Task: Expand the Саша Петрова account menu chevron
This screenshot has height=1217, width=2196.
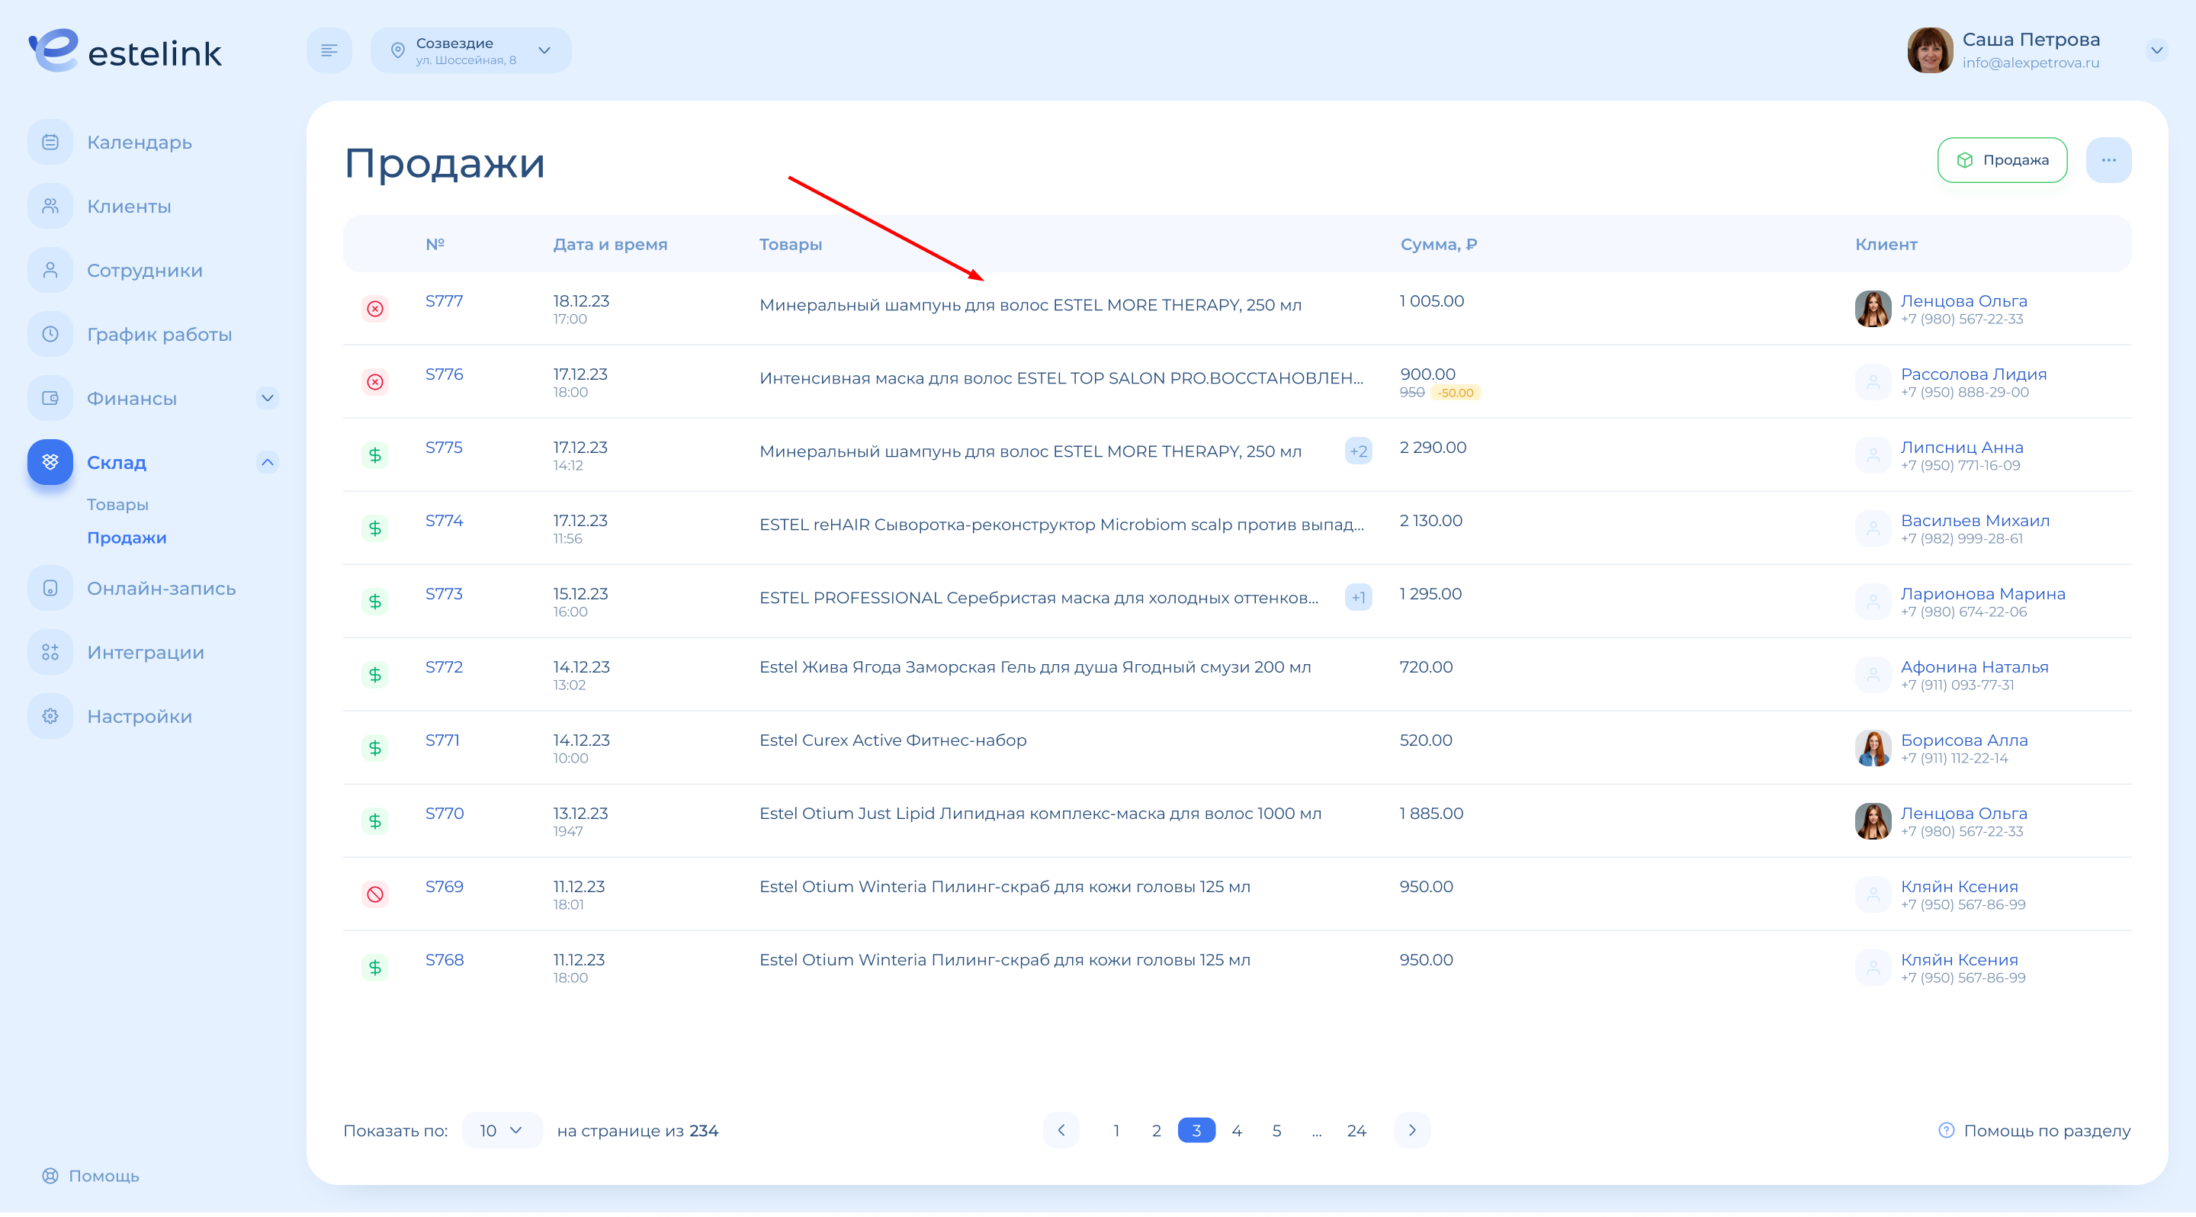Action: 2157,50
